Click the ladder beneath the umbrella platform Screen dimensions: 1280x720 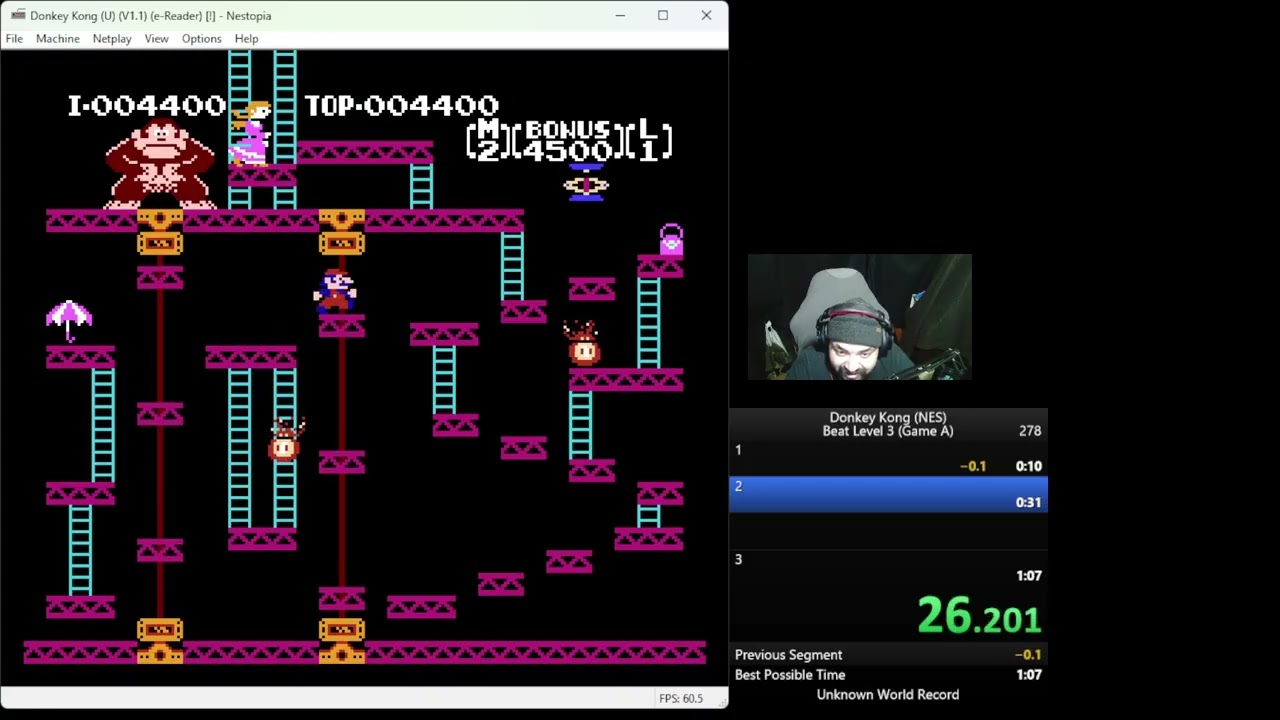[x=103, y=425]
